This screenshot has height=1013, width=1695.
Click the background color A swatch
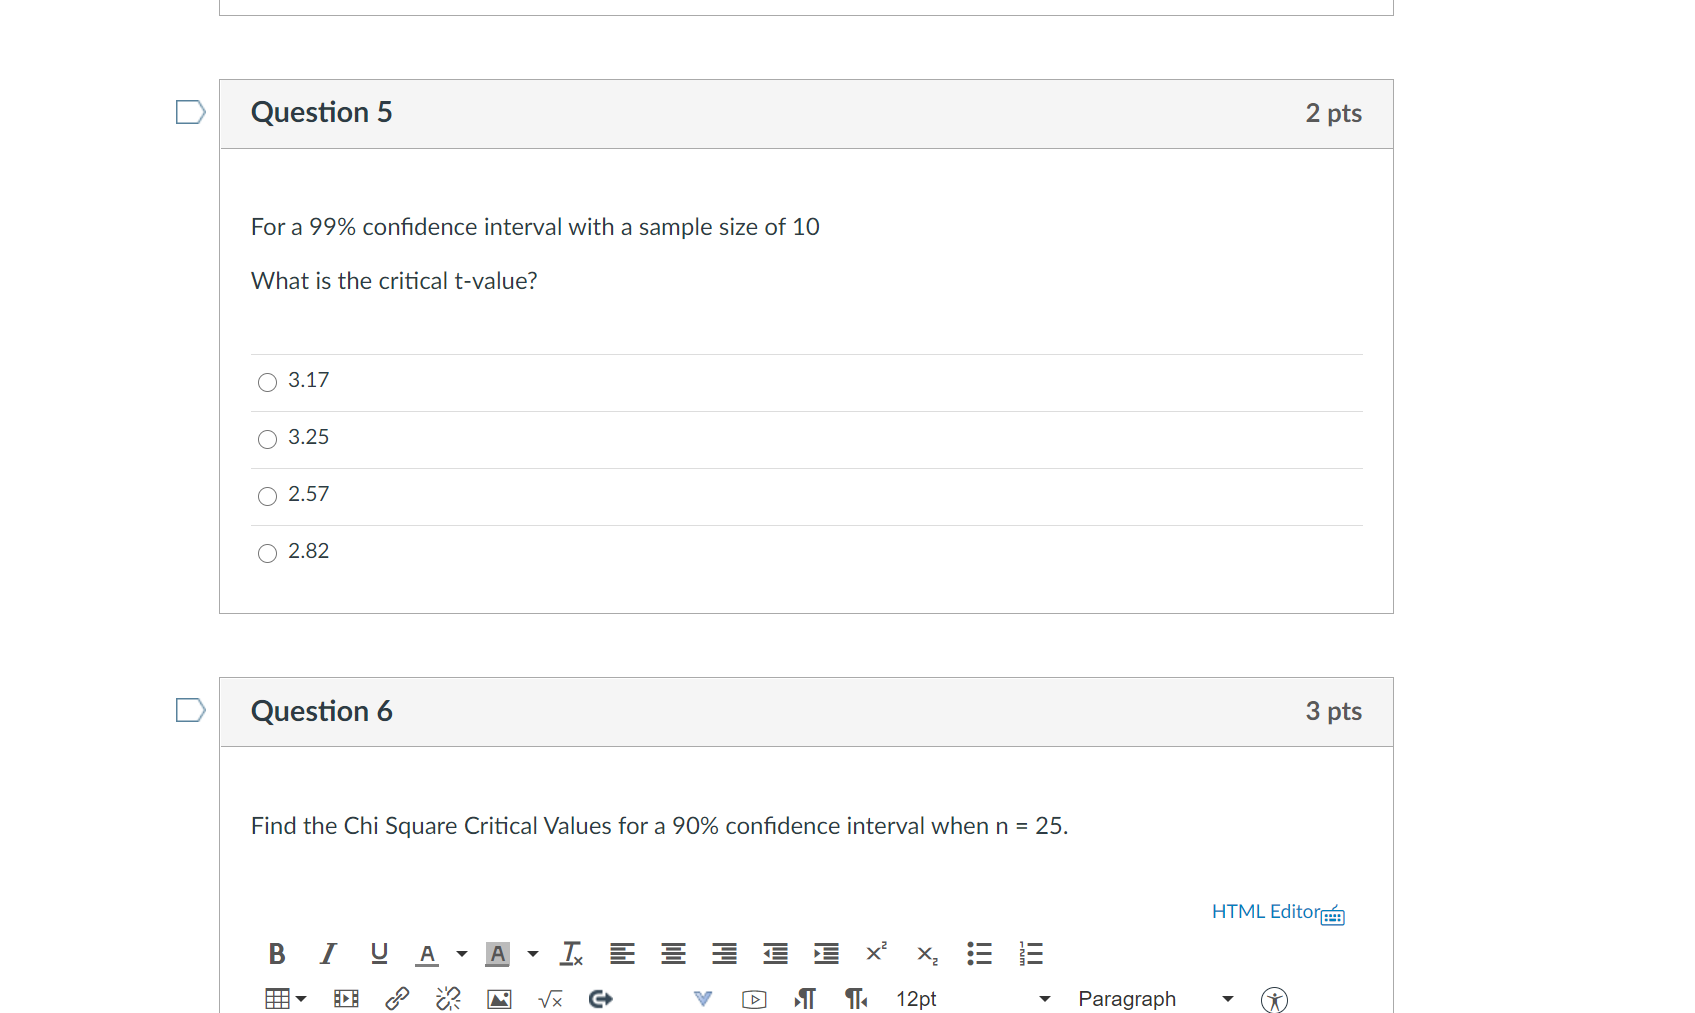[x=498, y=954]
